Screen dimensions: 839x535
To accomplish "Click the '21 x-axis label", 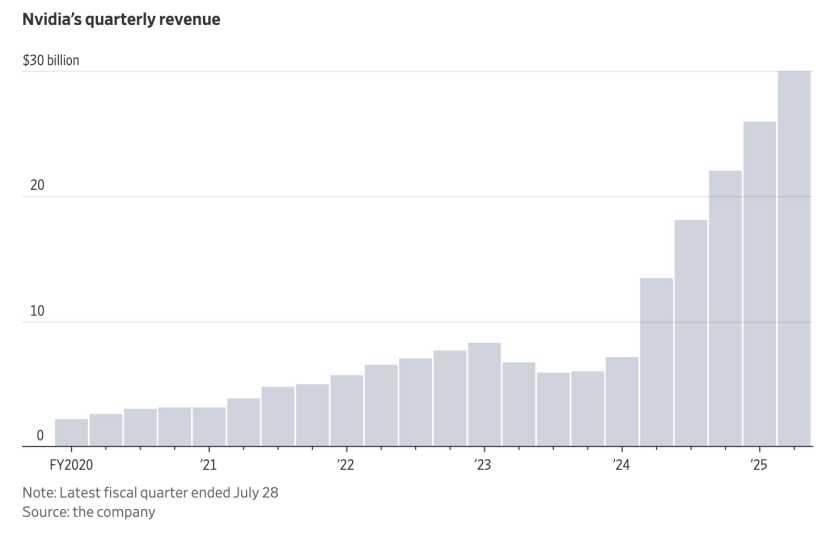I will [208, 465].
